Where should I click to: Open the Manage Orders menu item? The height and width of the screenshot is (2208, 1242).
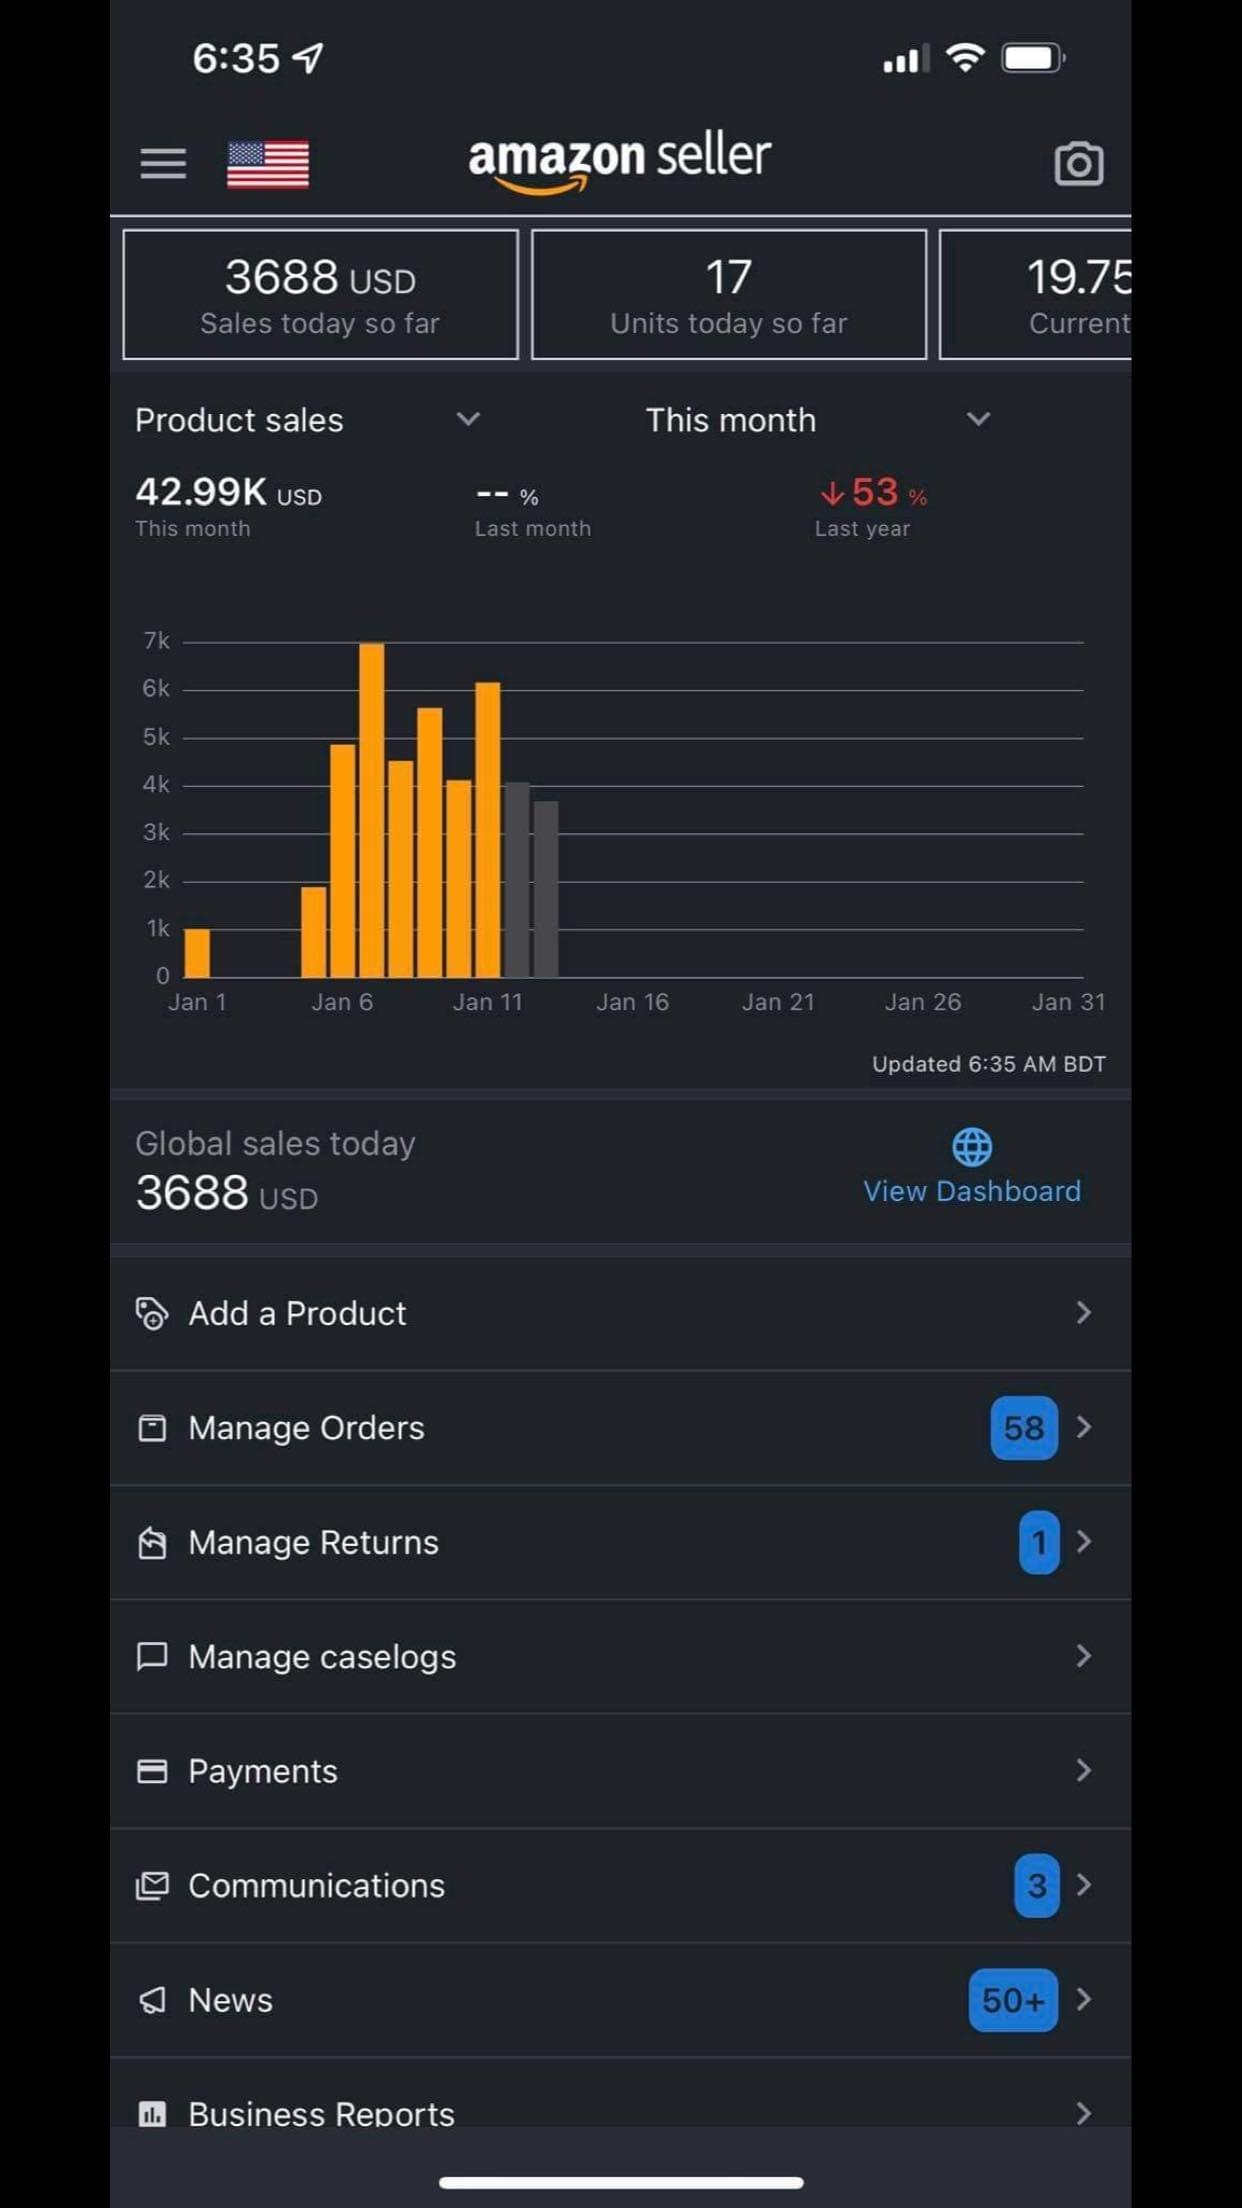tap(306, 1428)
